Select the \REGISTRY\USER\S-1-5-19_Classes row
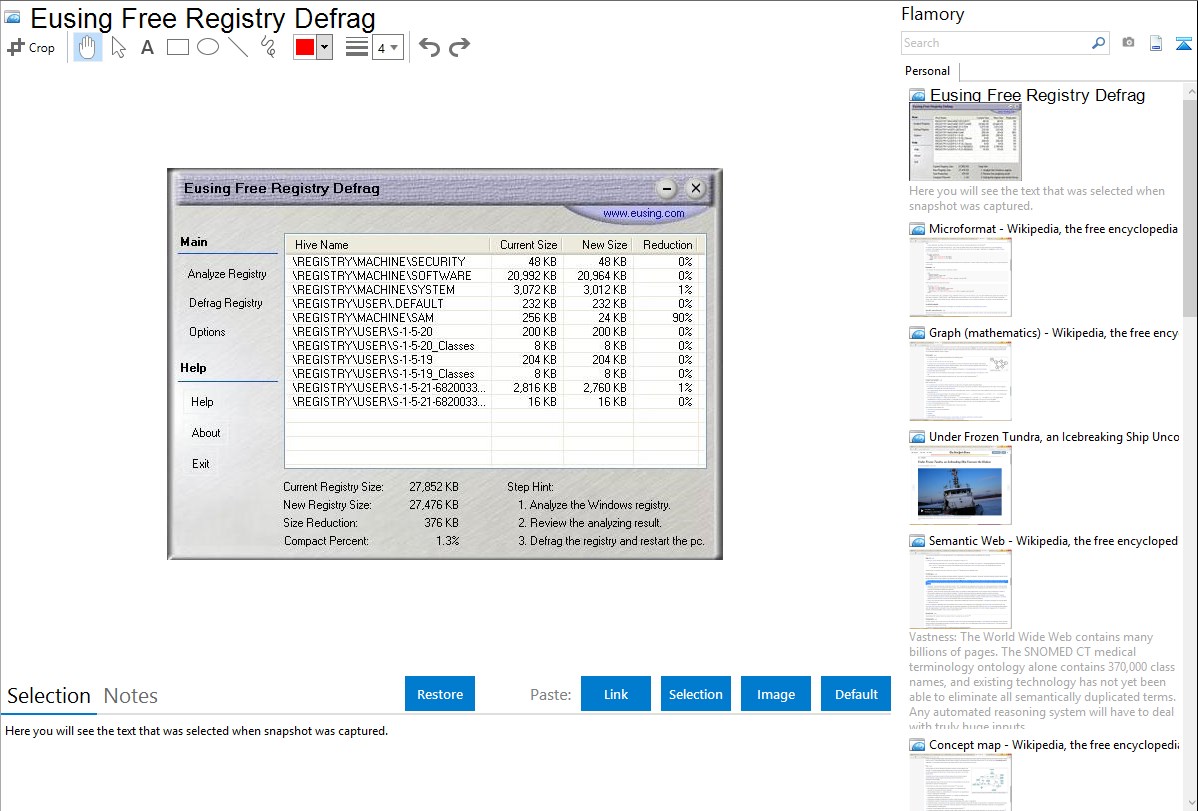The width and height of the screenshot is (1198, 811). 492,374
